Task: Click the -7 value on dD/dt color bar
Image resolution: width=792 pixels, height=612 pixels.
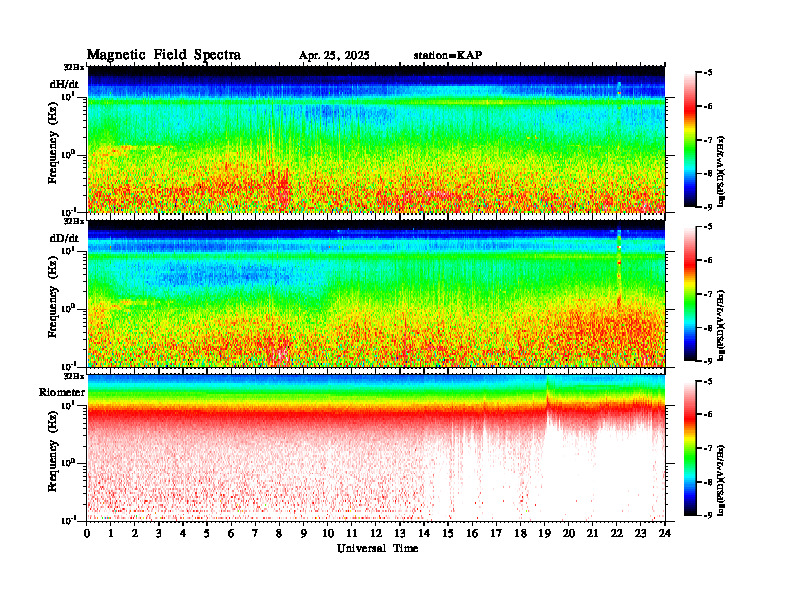Action: click(x=707, y=294)
